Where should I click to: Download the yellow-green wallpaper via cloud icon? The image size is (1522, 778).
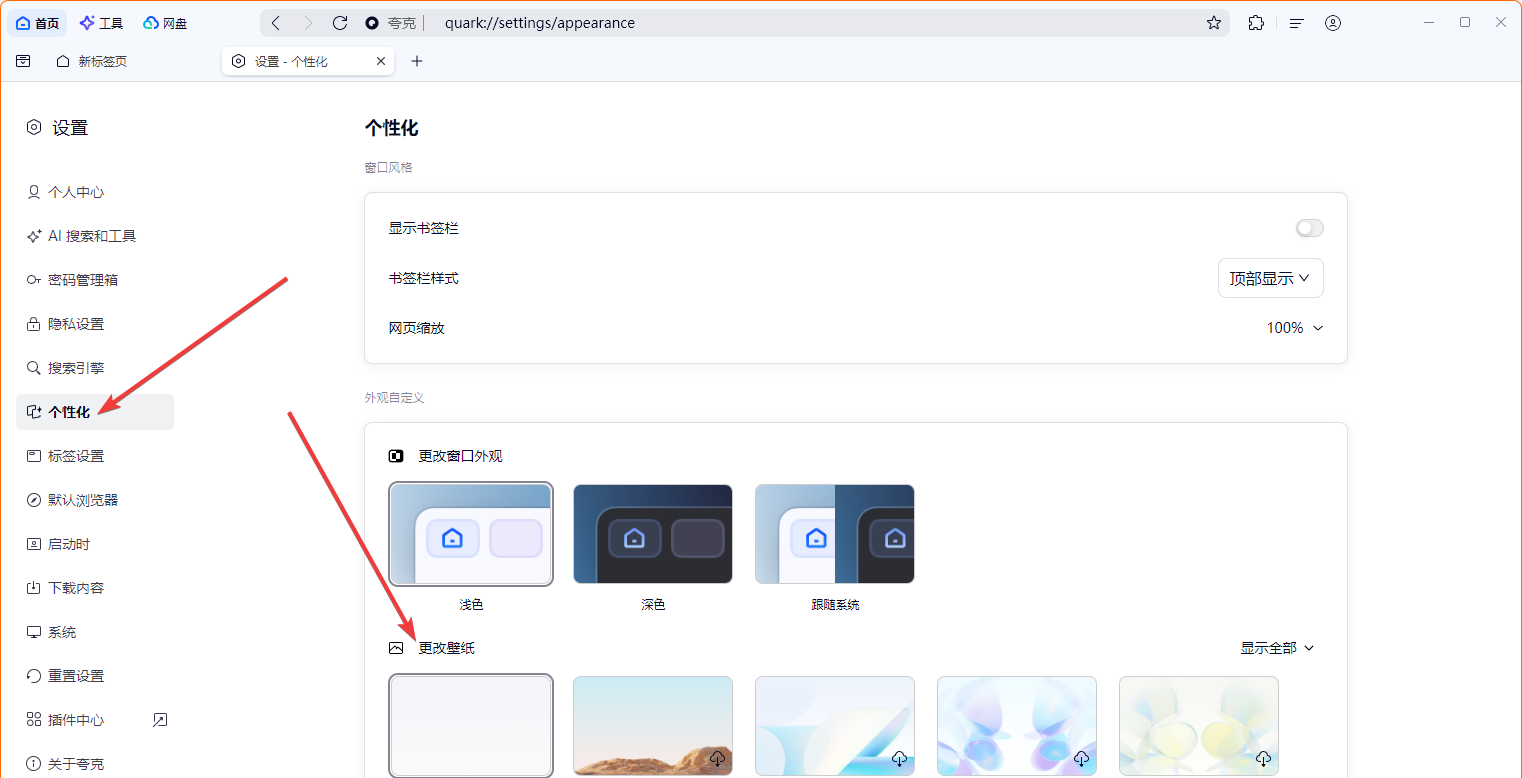tap(1264, 759)
